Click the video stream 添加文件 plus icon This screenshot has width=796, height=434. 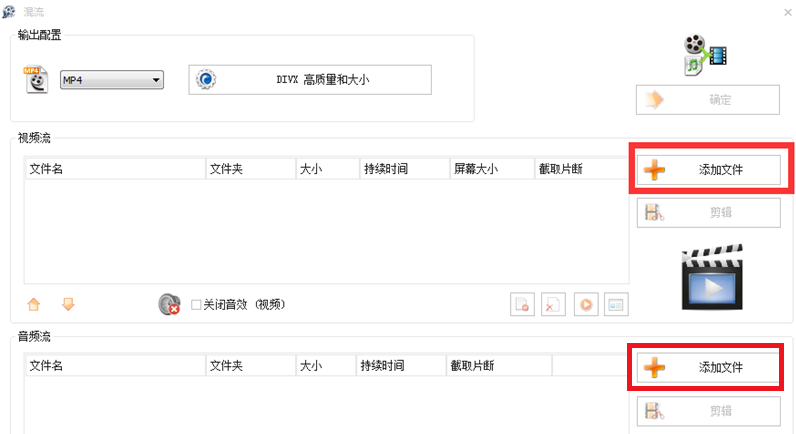[x=654, y=169]
